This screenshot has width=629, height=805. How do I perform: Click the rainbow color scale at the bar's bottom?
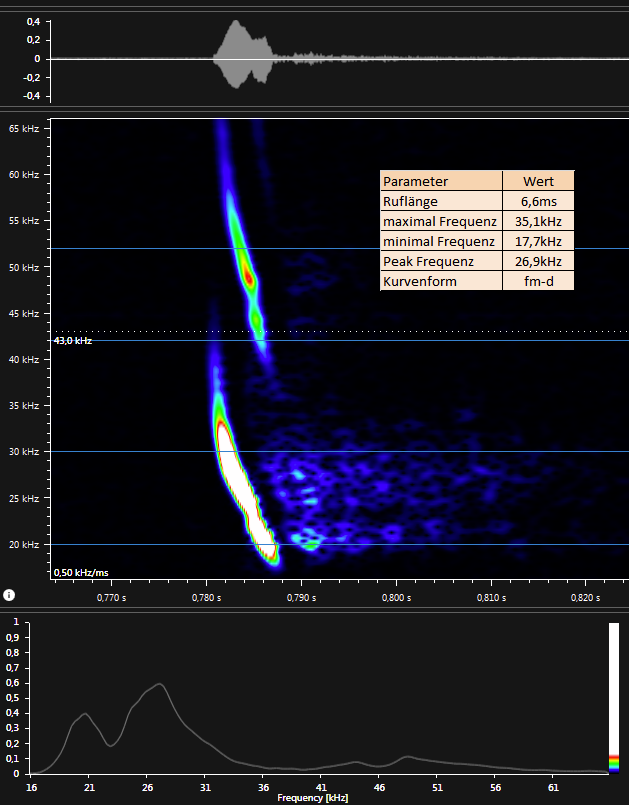click(613, 763)
